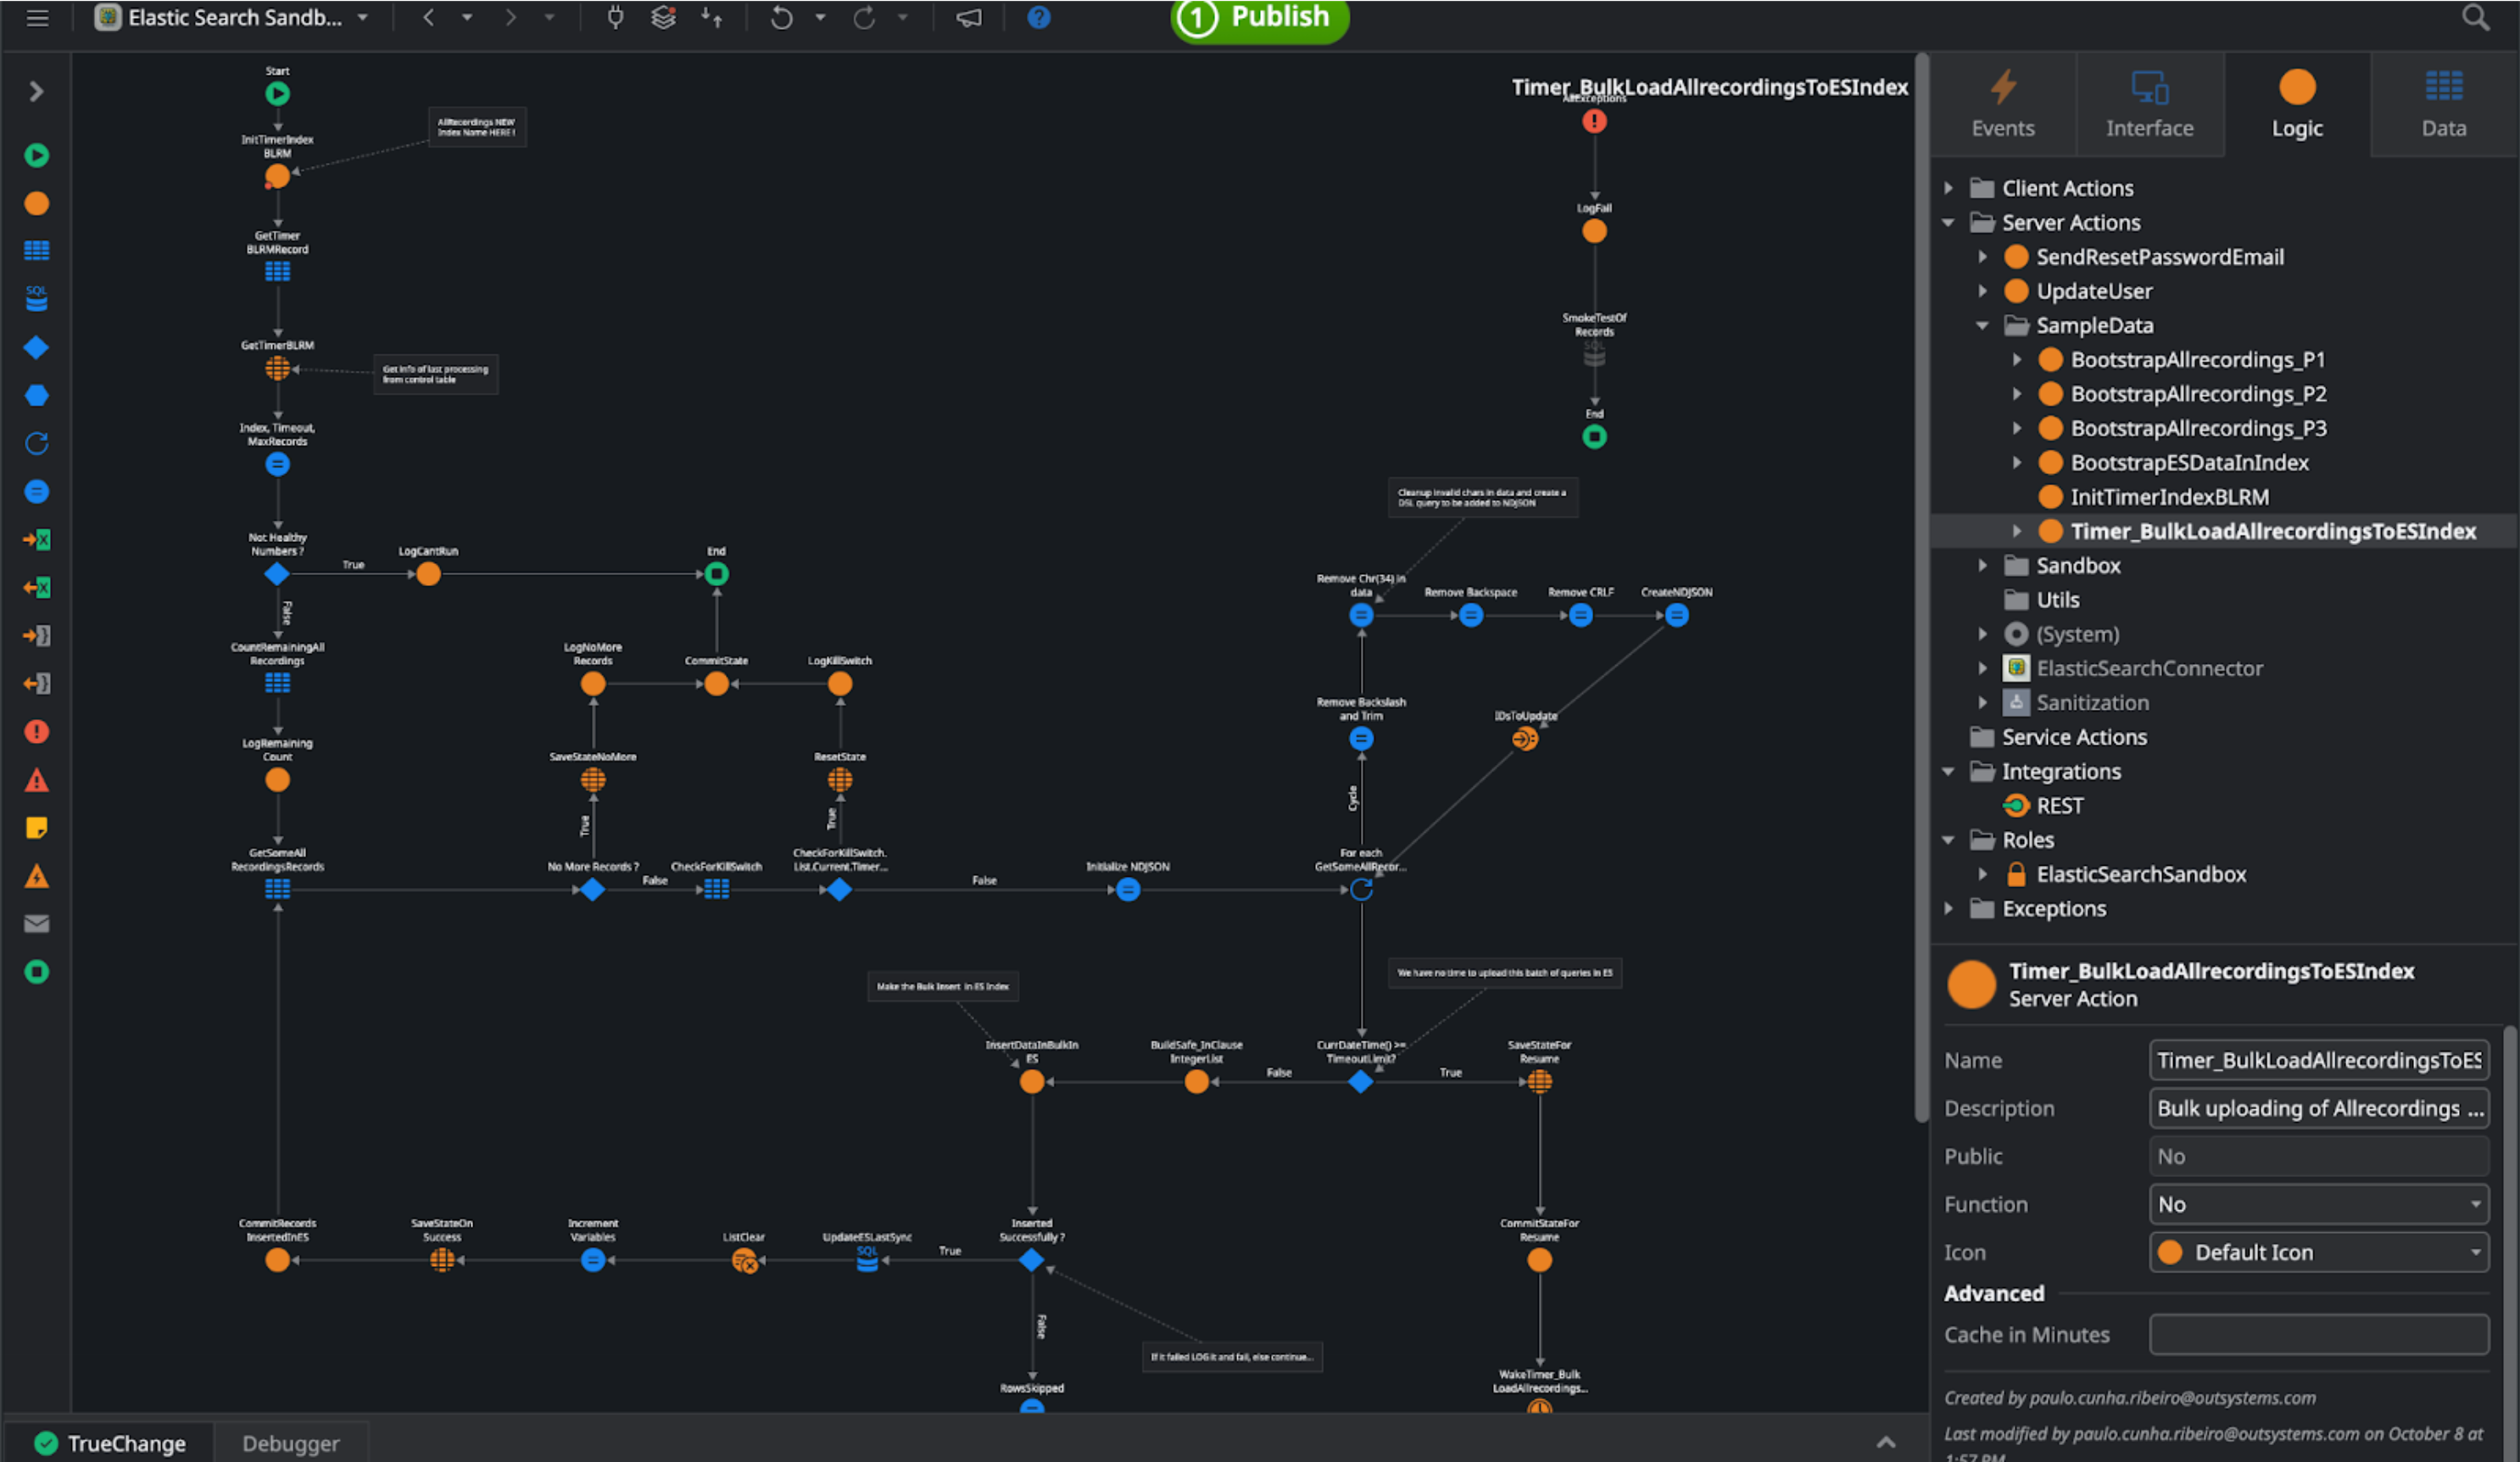Click the search magnifier icon
Viewport: 2520px width, 1462px height.
(2475, 18)
